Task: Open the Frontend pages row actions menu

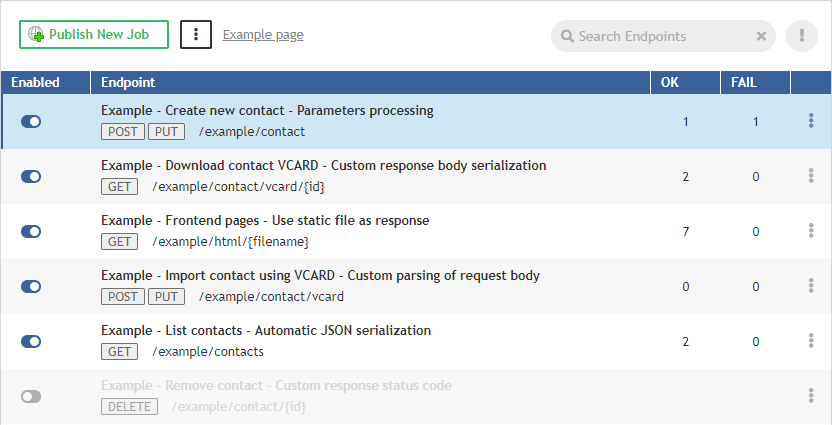Action: point(811,231)
